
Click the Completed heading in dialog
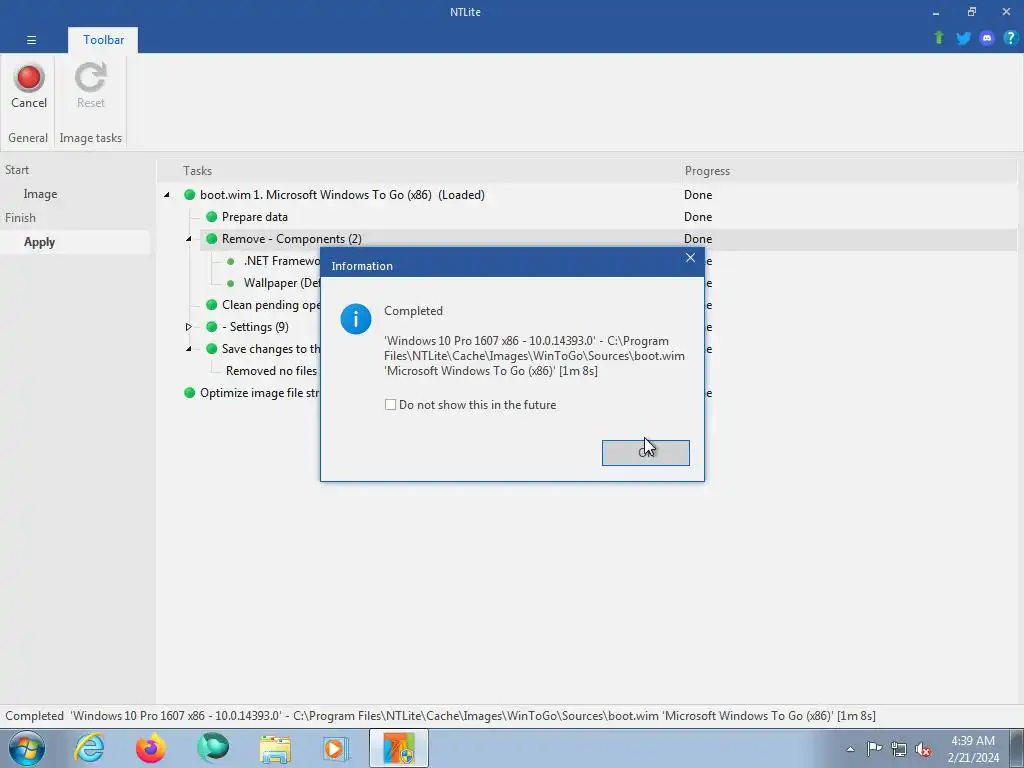pyautogui.click(x=413, y=311)
